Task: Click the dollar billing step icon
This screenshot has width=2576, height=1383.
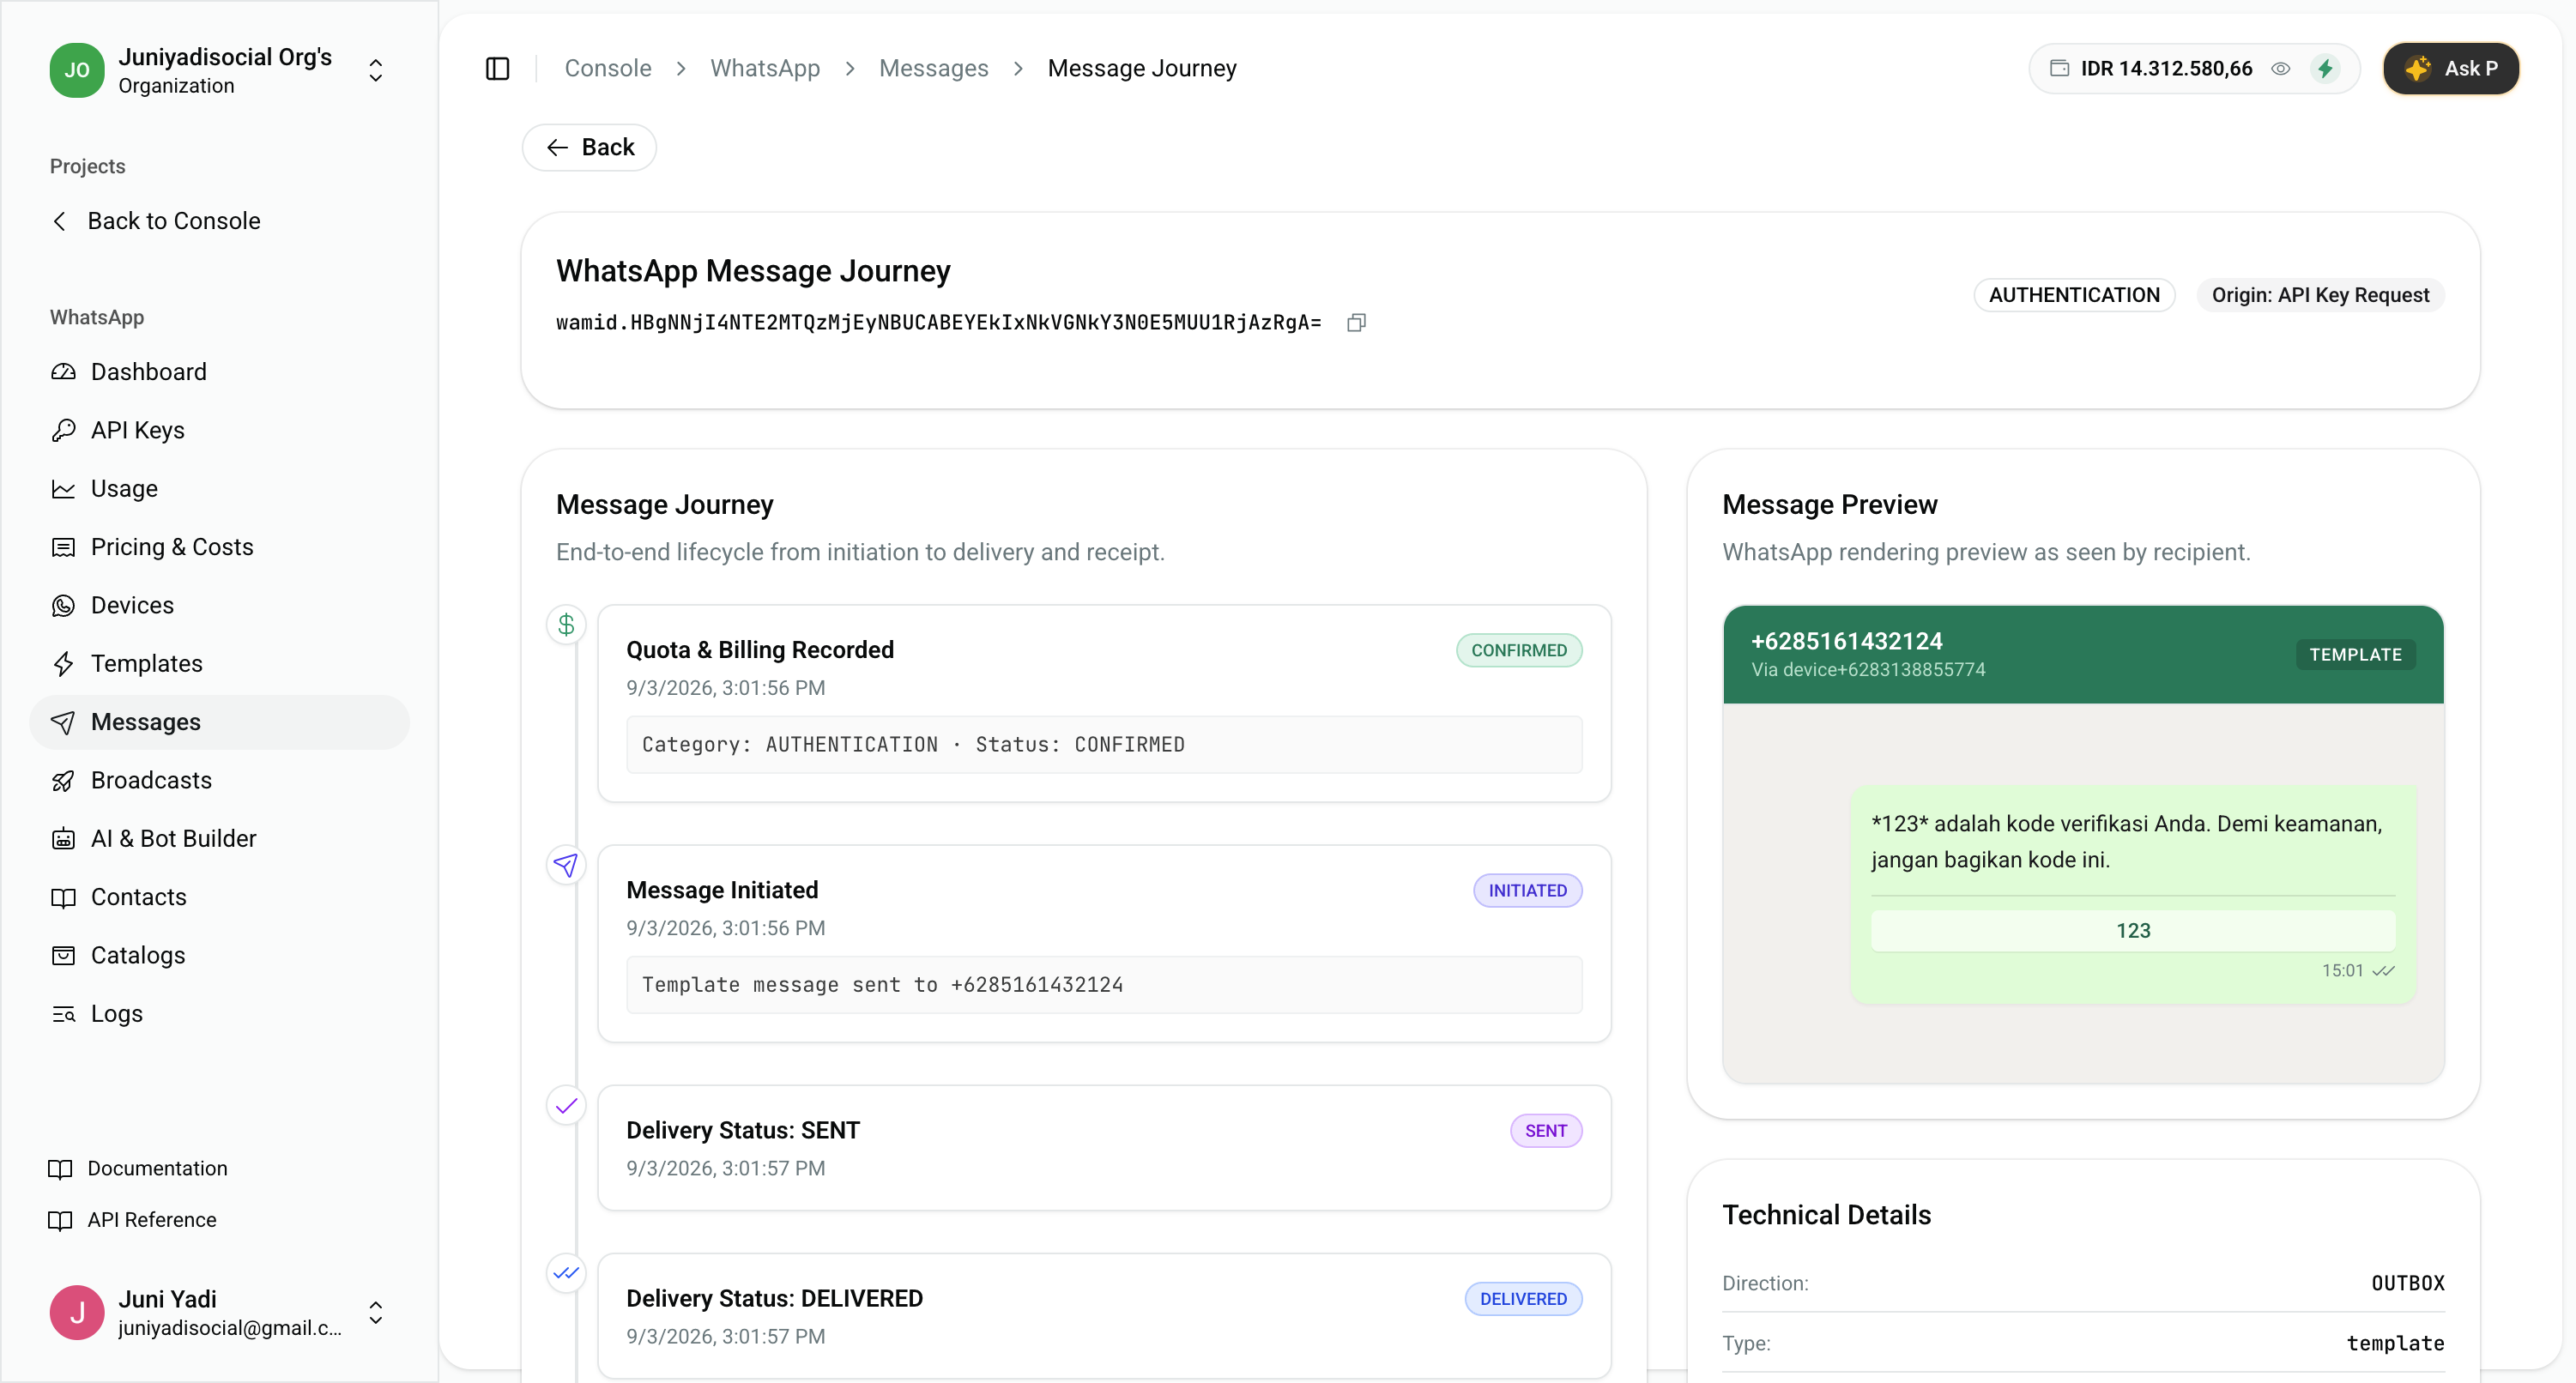Action: 566,625
